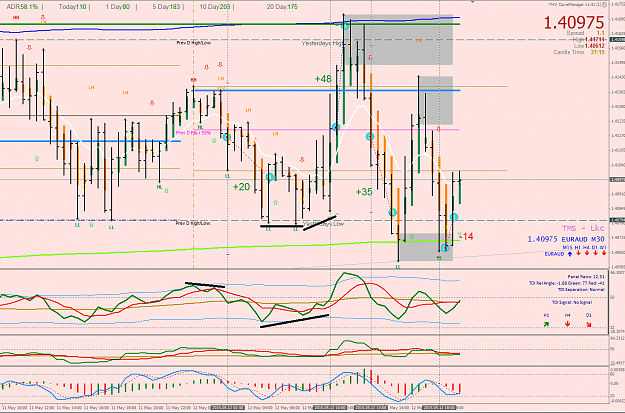Click the red H1 down arrow in EURAUD row
The height and width of the screenshot is (413, 625).
578,254
